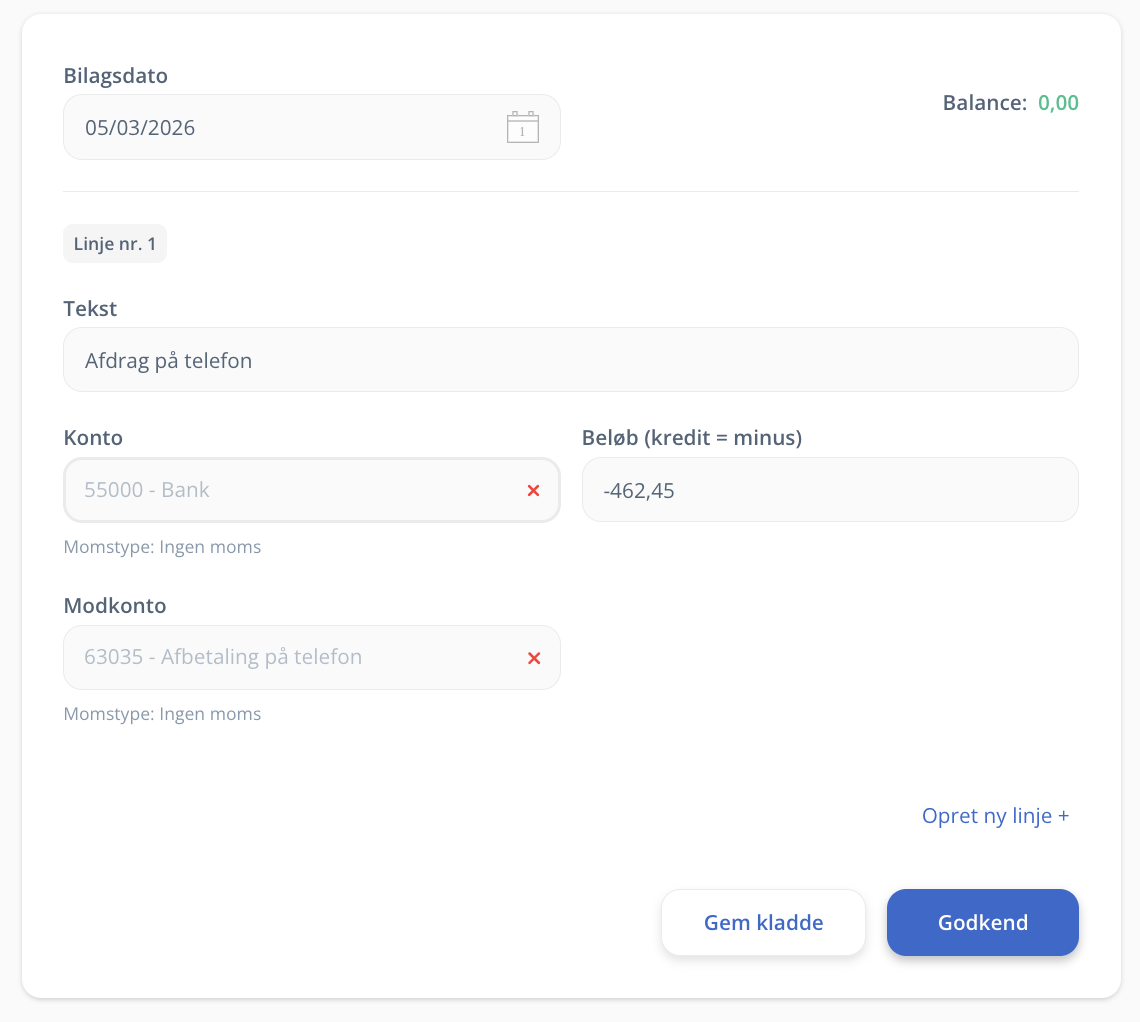
Task: Open the Modkonto dropdown showing 63035
Action: click(x=290, y=658)
